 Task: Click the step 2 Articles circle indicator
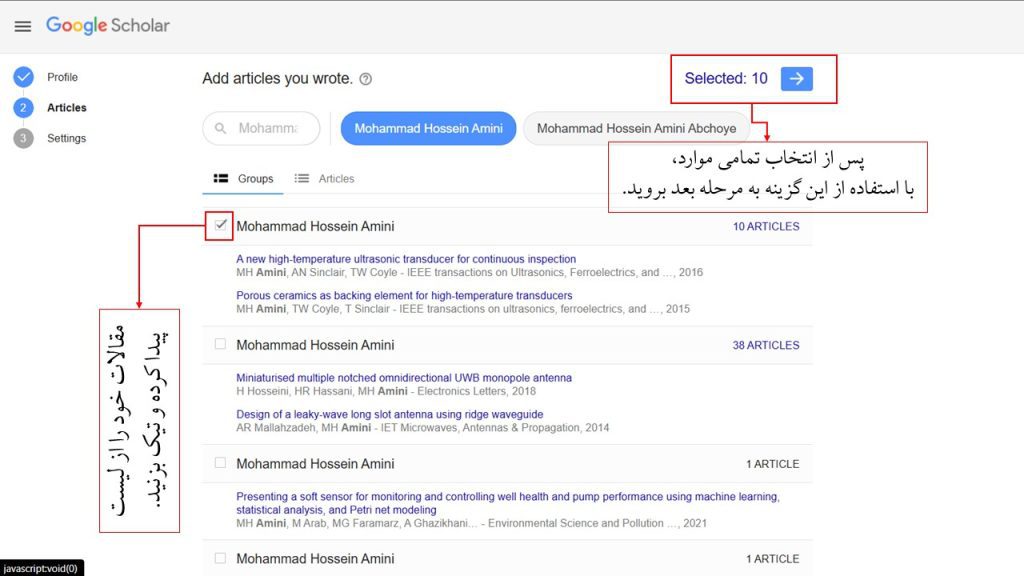[x=23, y=107]
